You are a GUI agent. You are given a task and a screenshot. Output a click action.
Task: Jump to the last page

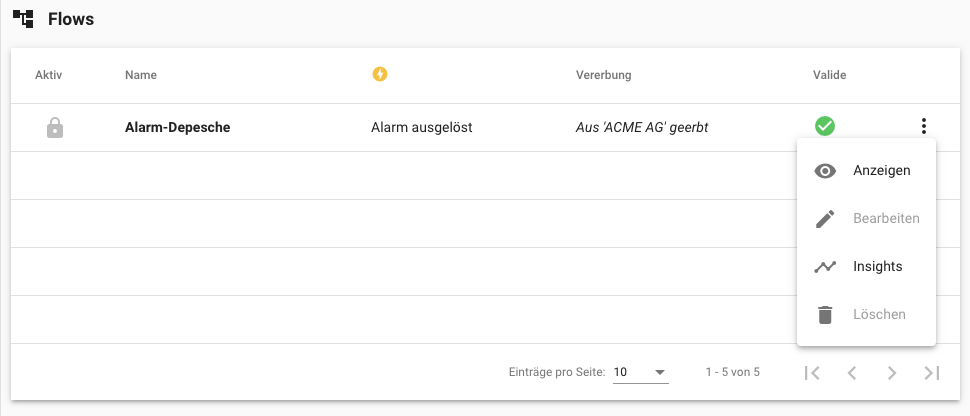coord(932,373)
